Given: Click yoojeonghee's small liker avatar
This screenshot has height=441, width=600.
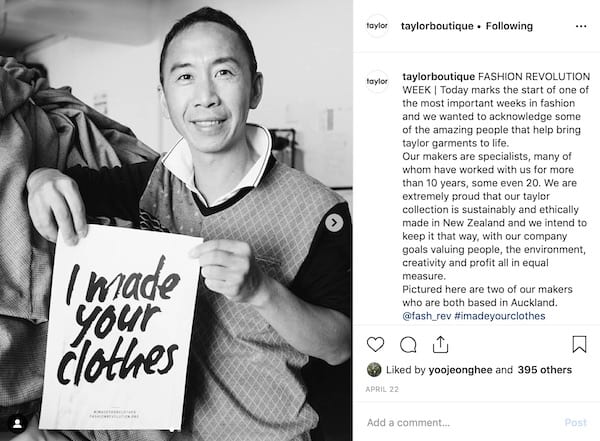Looking at the screenshot, I should point(374,370).
